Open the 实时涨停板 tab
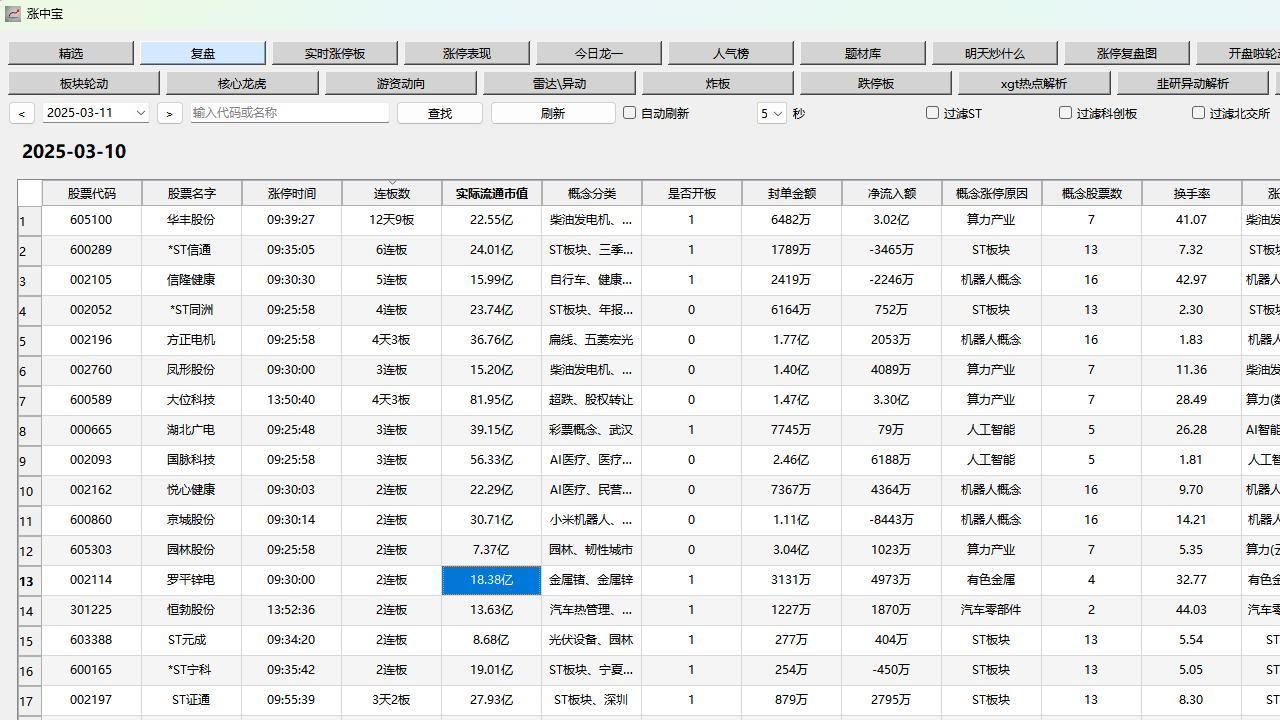 (335, 53)
